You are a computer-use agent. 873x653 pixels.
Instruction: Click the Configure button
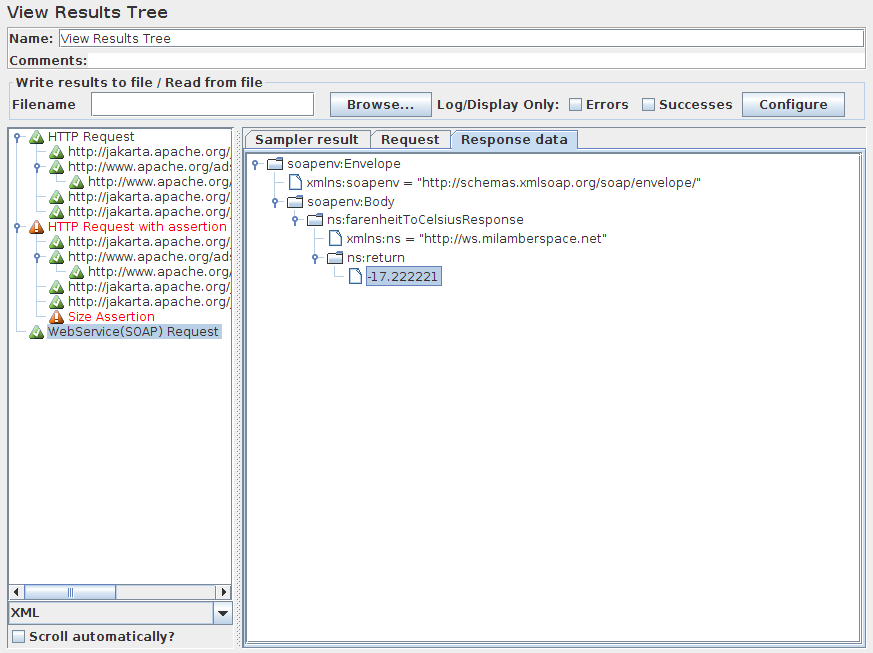tap(793, 105)
